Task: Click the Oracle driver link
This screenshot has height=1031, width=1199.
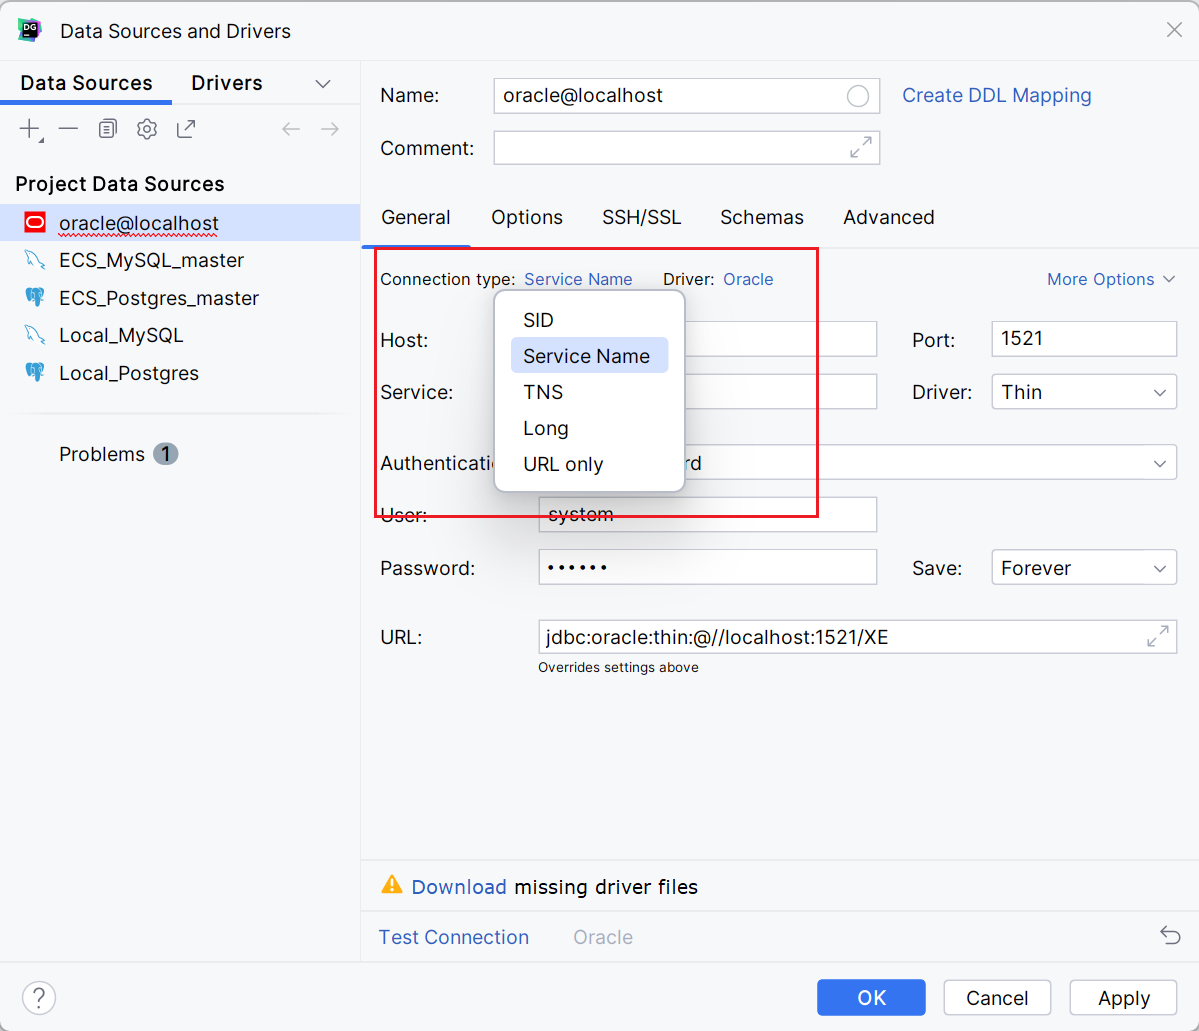Action: point(748,279)
